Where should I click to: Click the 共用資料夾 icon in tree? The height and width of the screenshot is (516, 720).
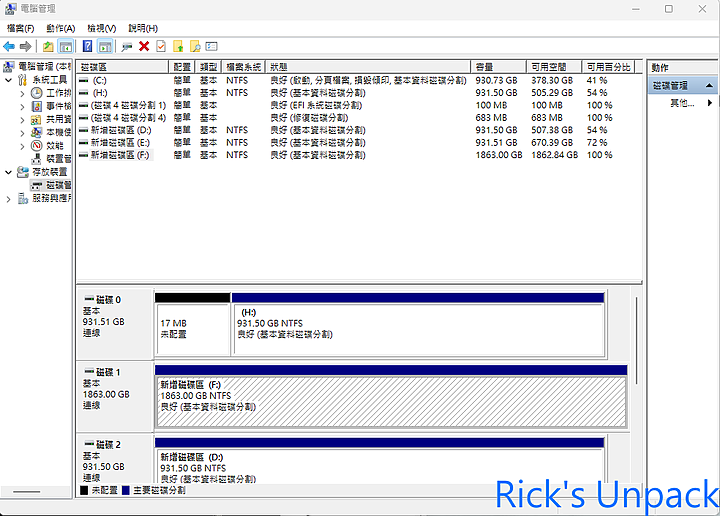point(36,120)
